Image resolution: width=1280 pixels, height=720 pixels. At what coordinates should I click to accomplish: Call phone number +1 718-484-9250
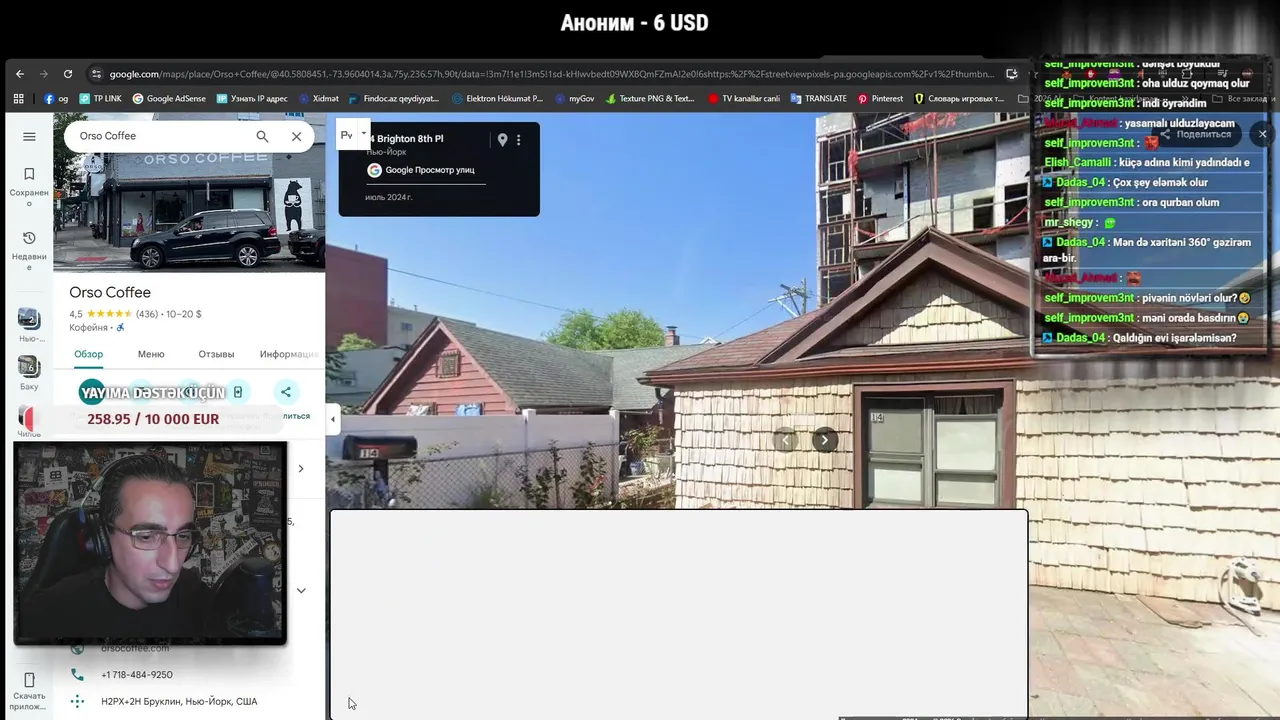coord(137,675)
